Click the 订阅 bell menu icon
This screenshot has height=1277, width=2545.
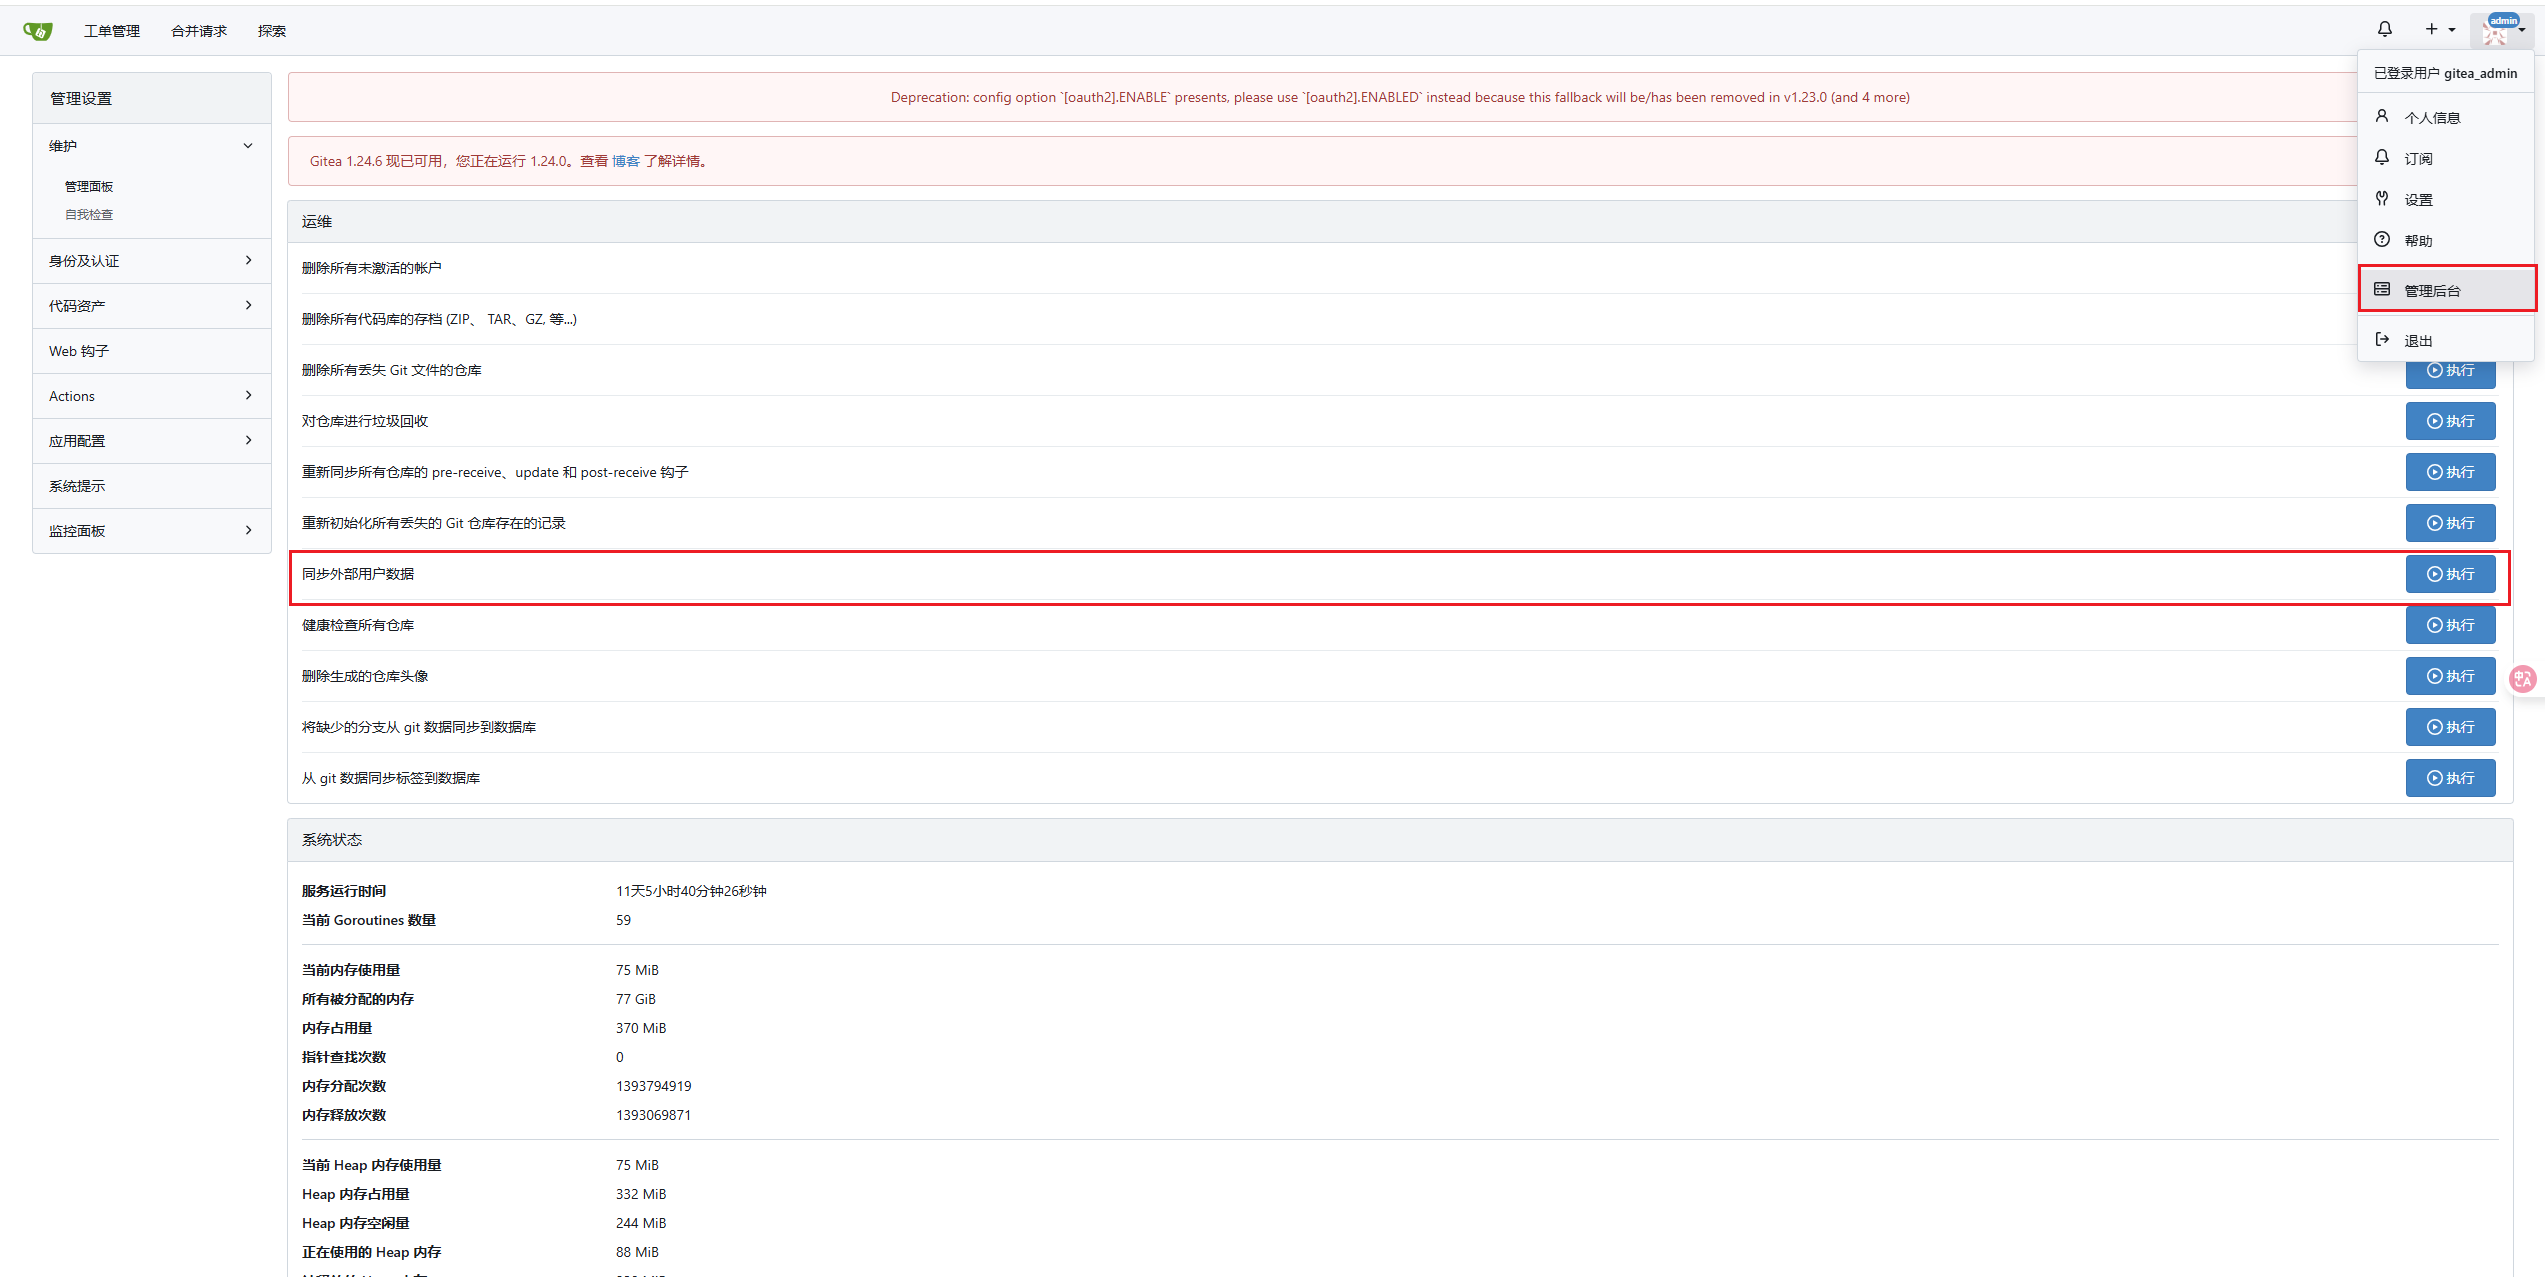point(2382,158)
